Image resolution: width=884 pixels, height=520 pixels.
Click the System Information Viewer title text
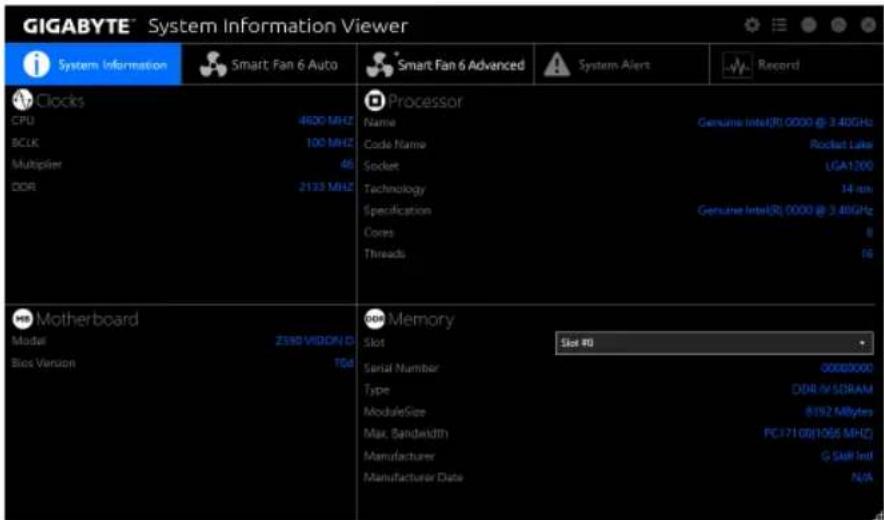277,27
